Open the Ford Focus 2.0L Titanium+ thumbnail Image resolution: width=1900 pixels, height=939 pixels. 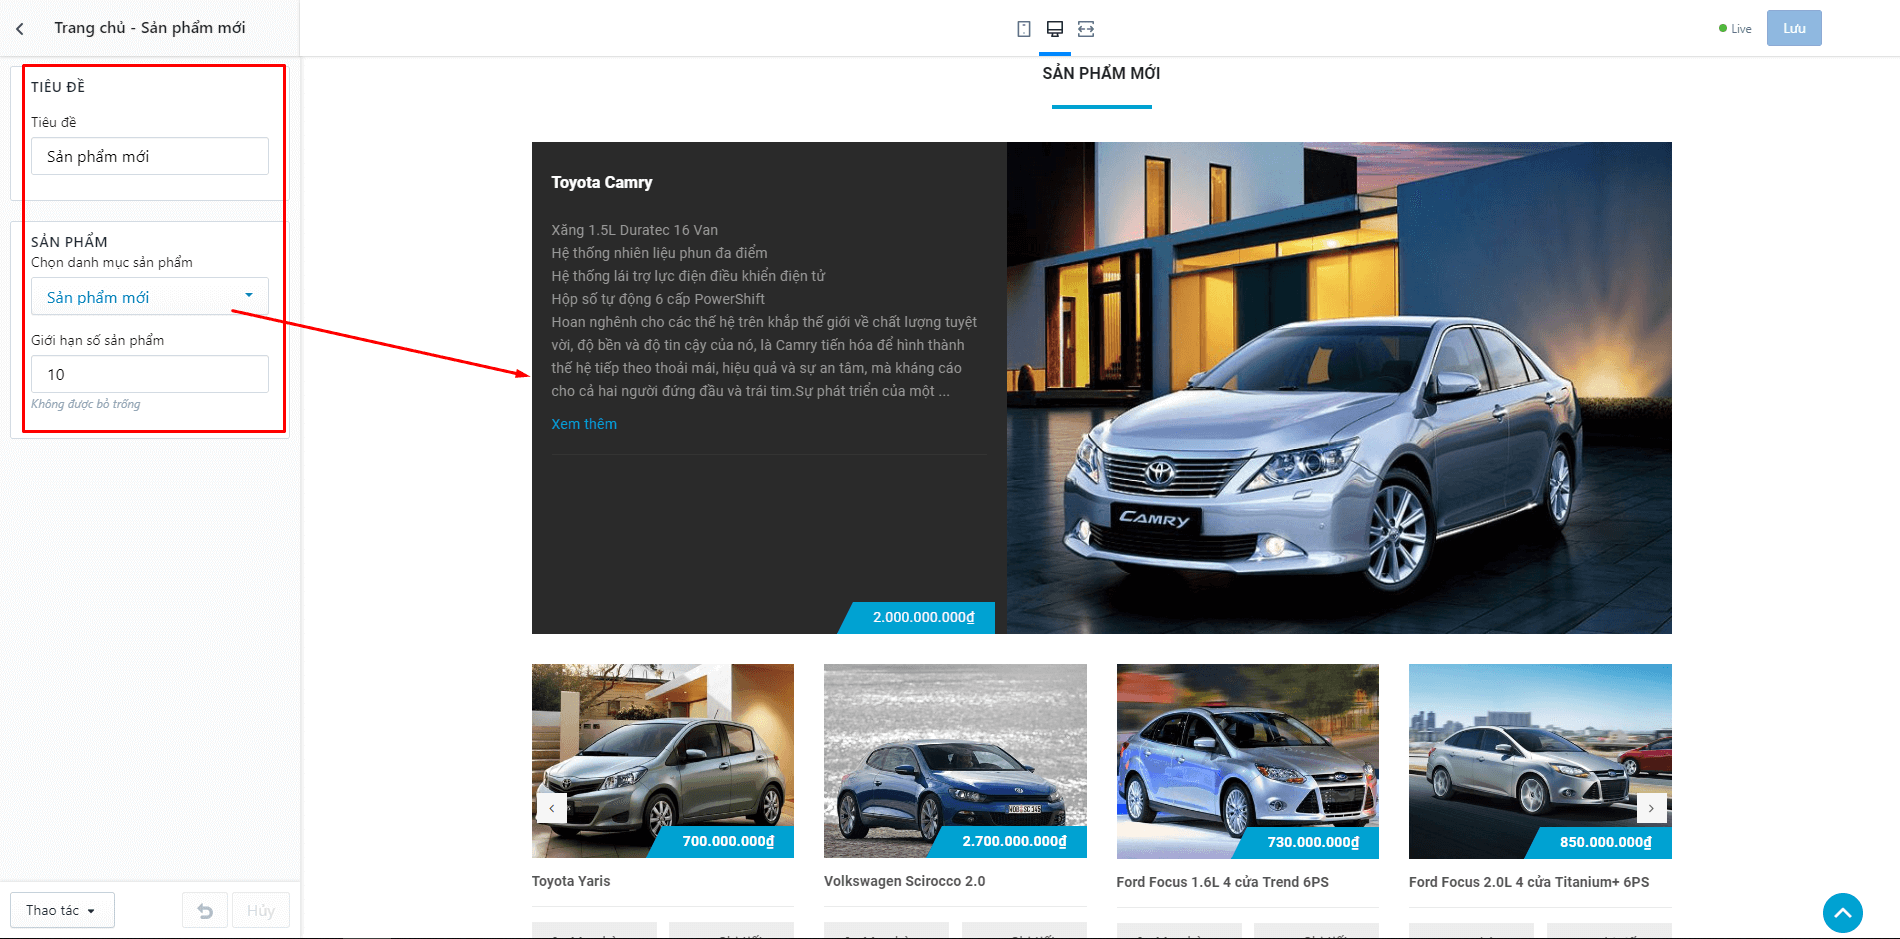point(1540,761)
